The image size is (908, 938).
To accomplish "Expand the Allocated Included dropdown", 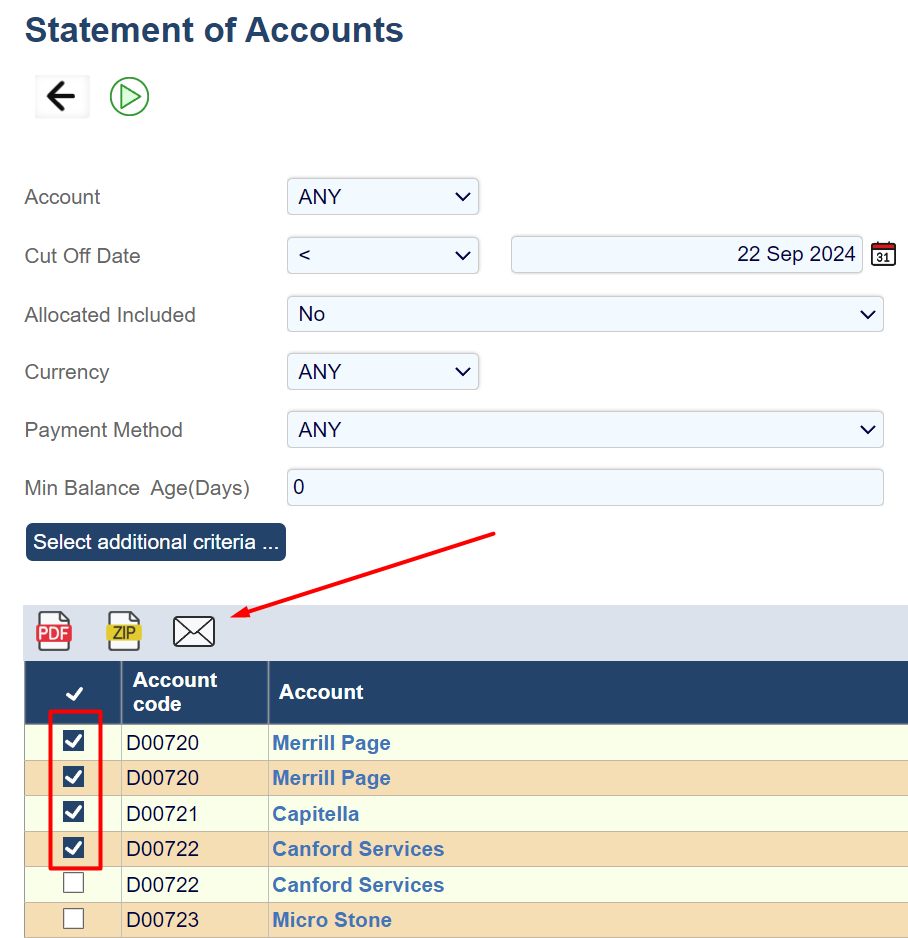I will point(585,314).
